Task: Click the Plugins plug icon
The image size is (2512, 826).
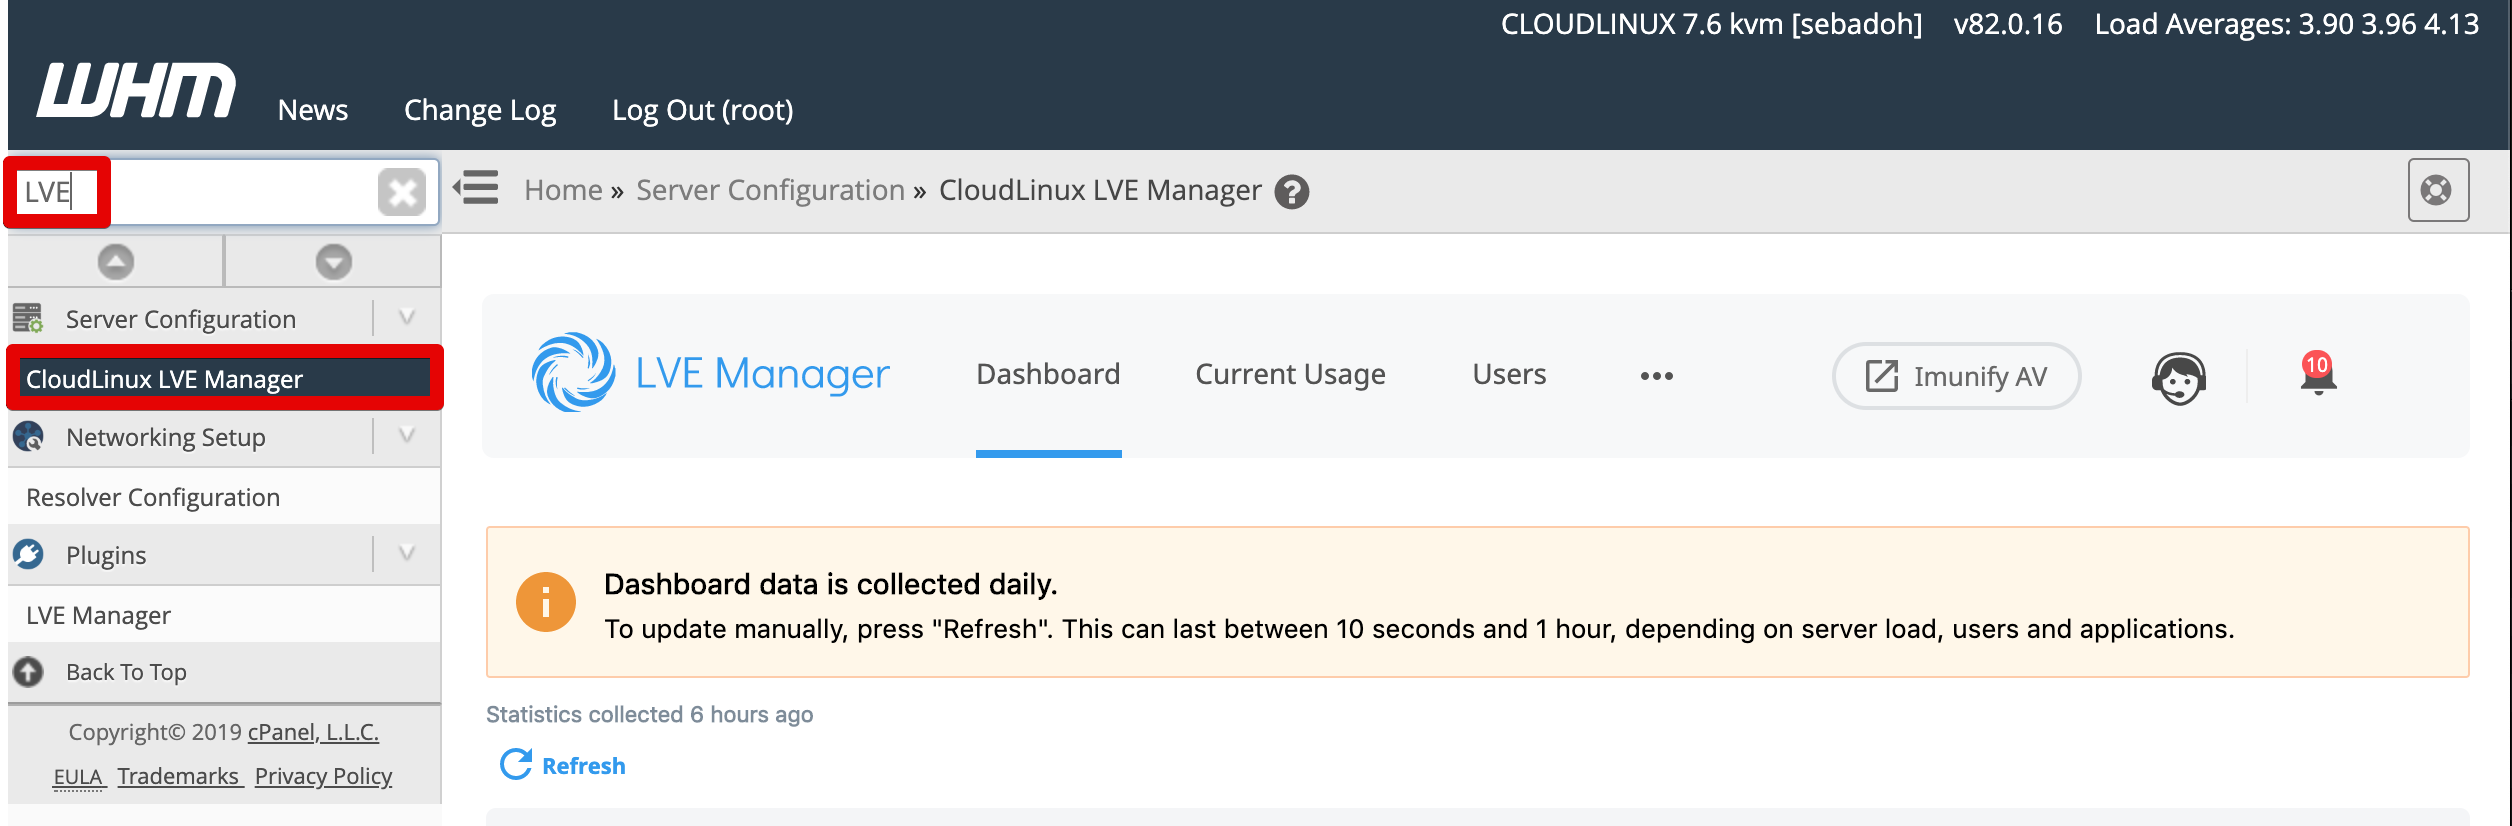Action: 28,554
